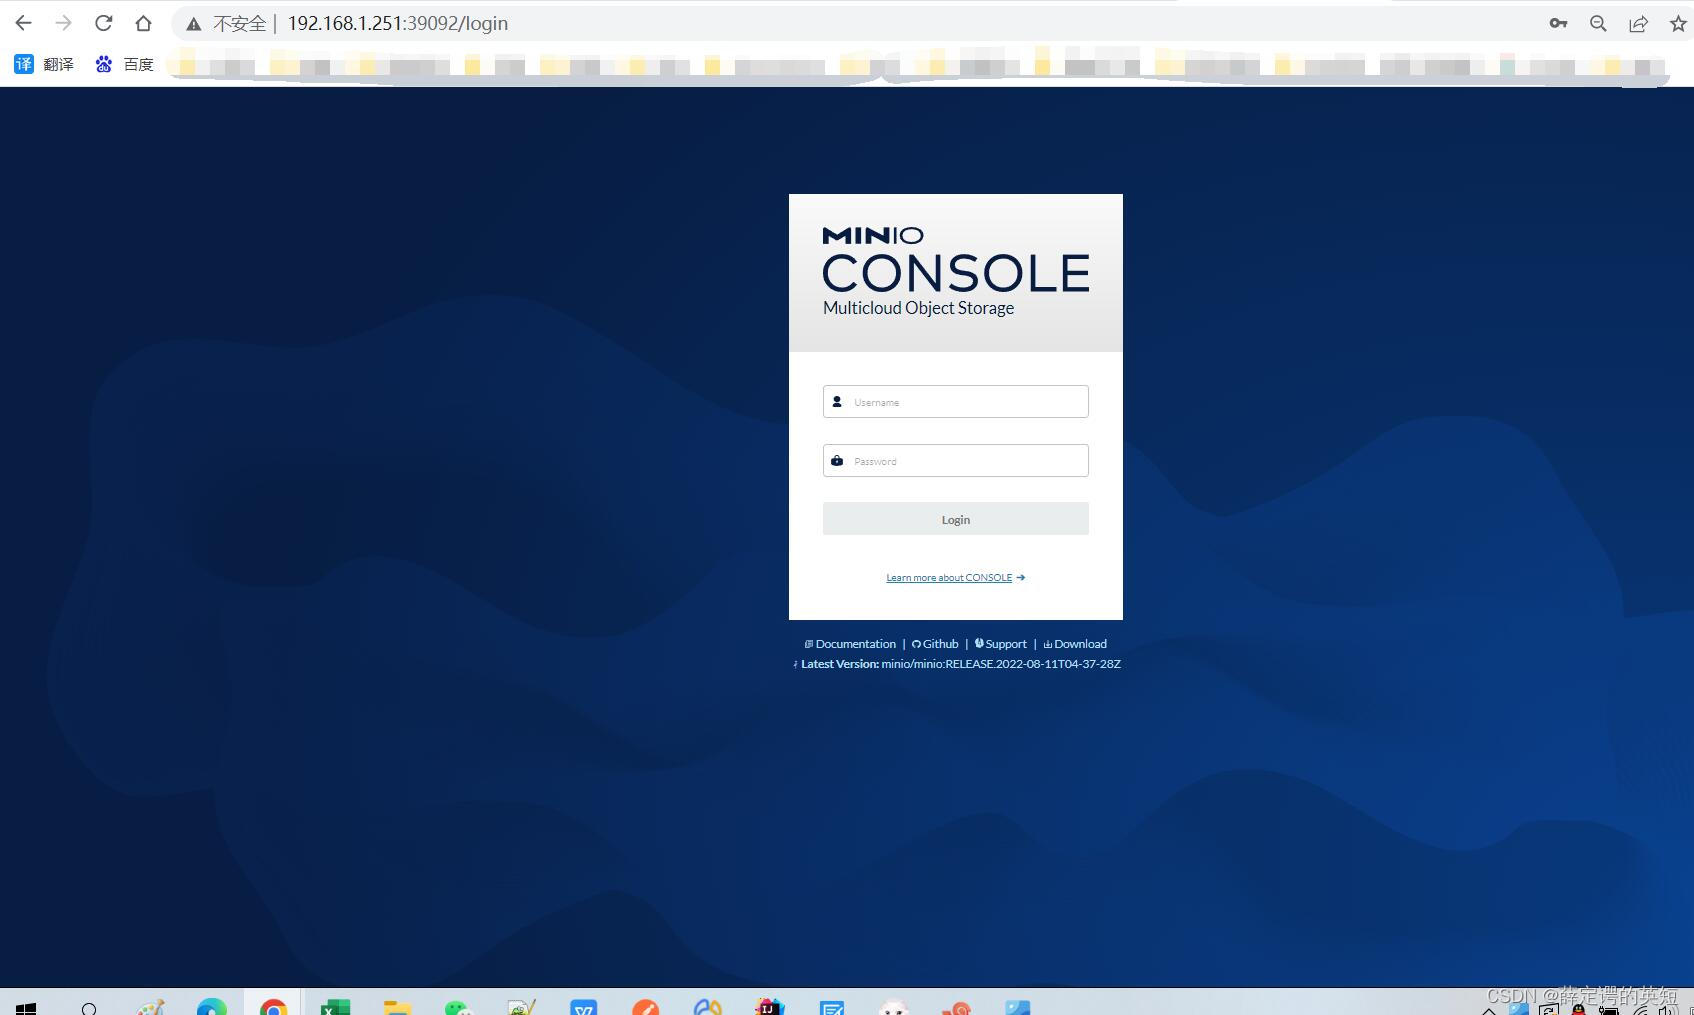The width and height of the screenshot is (1694, 1015).
Task: Open saved passwords key icon
Action: tap(1558, 23)
